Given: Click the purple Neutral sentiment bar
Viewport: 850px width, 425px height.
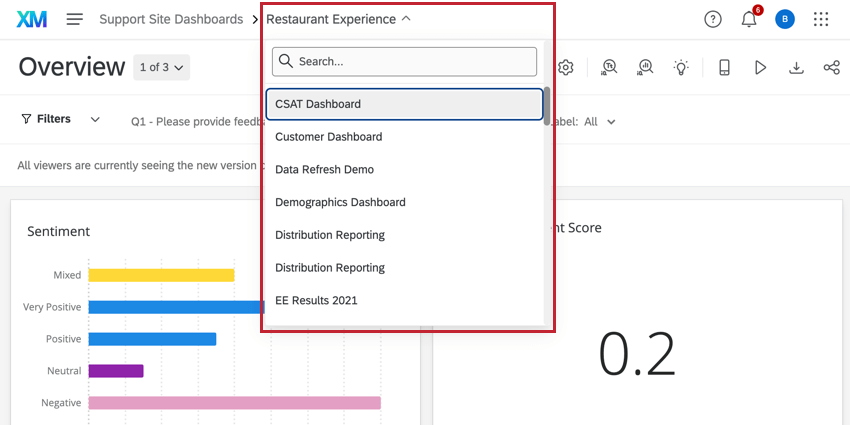Looking at the screenshot, I should tap(115, 371).
